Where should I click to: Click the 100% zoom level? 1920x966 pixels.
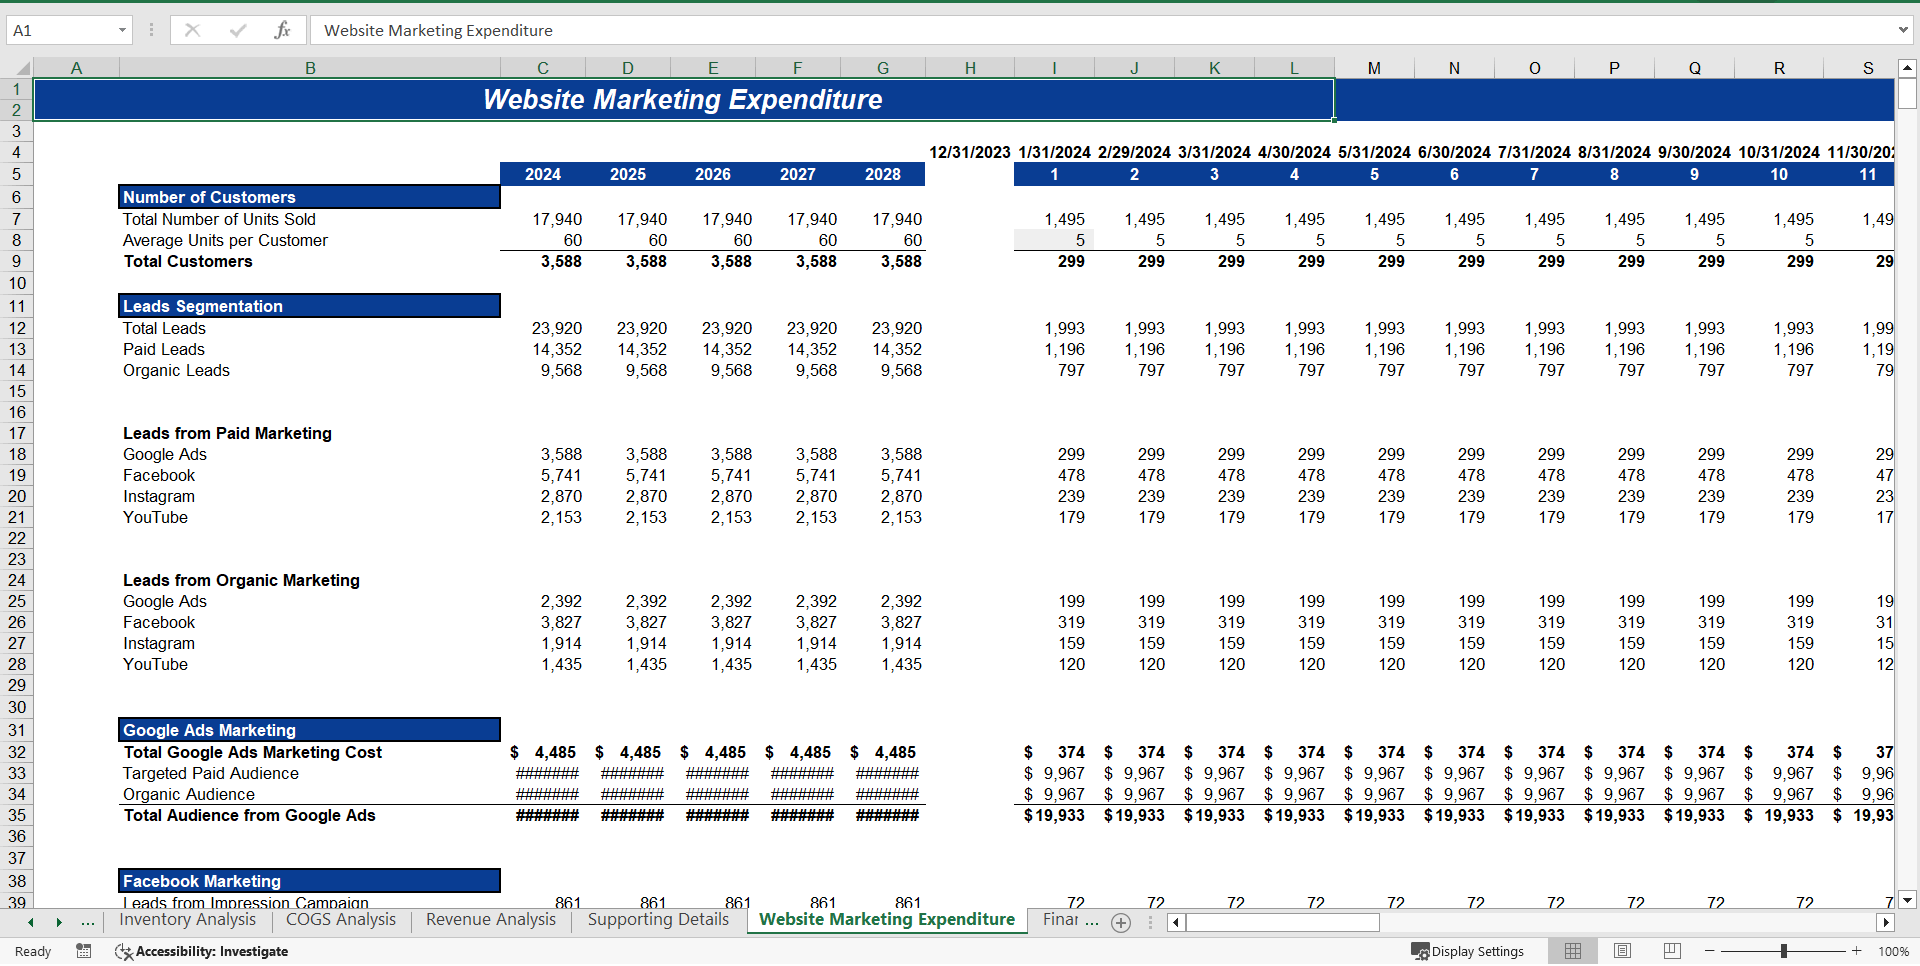pos(1893,951)
